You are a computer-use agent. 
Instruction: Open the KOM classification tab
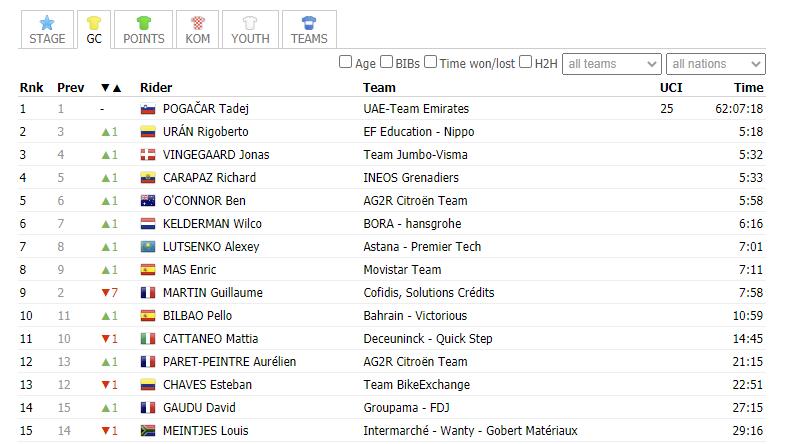click(197, 30)
